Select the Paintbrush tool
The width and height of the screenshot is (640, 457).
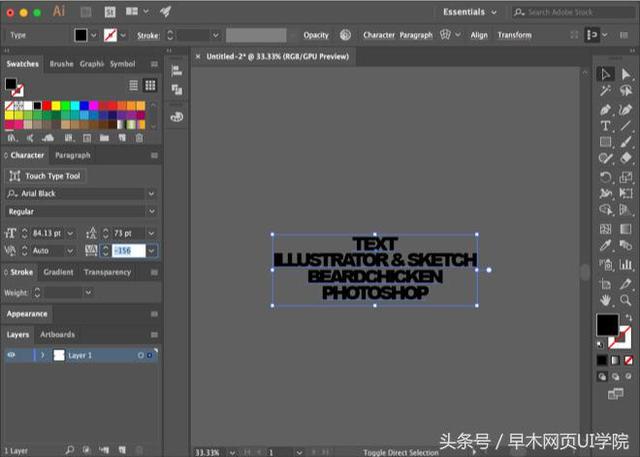tap(625, 142)
